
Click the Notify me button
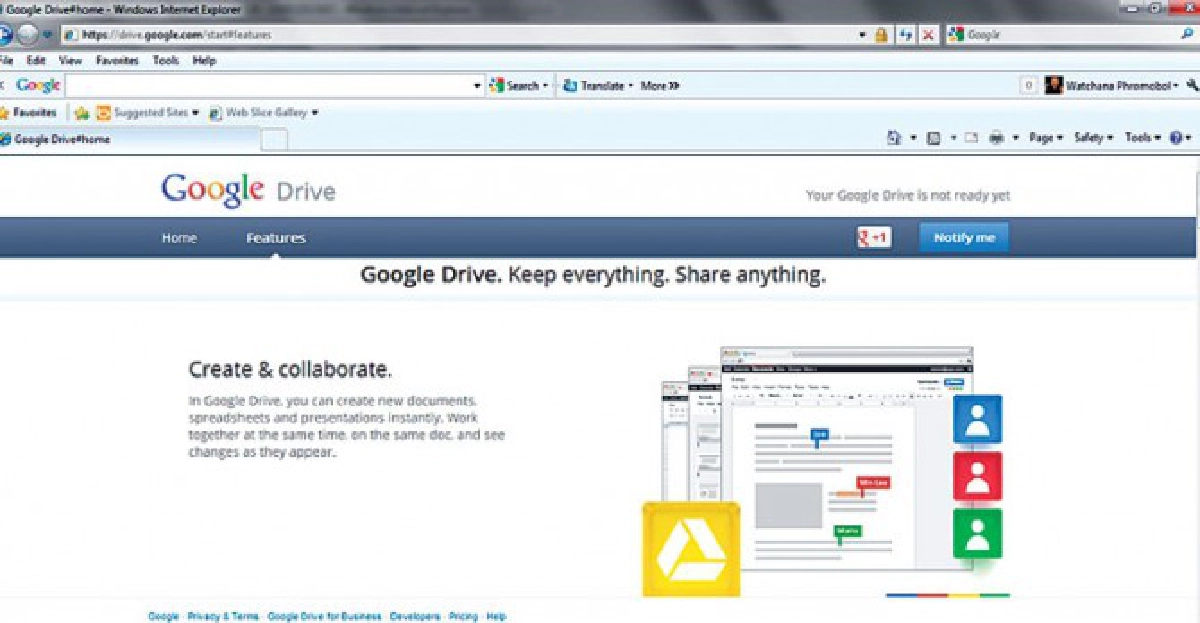pos(964,238)
